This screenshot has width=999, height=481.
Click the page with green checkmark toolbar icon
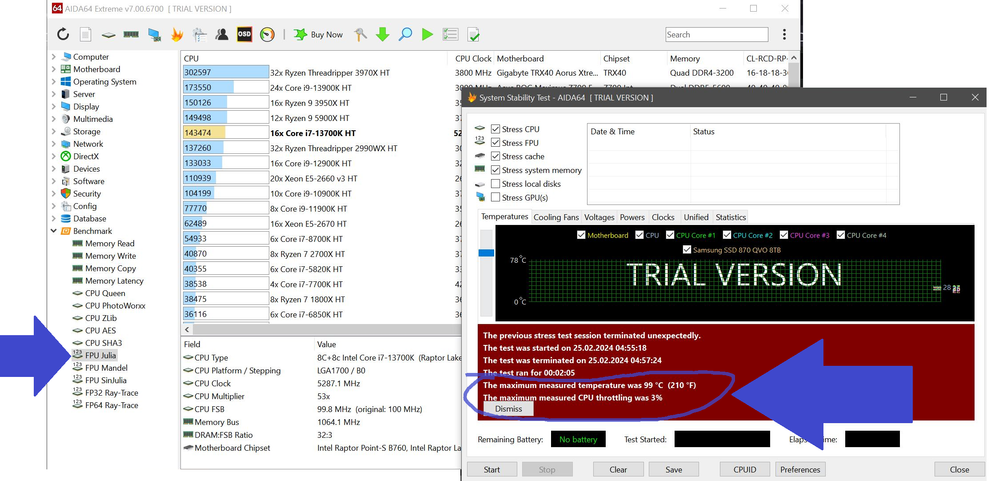pos(473,34)
